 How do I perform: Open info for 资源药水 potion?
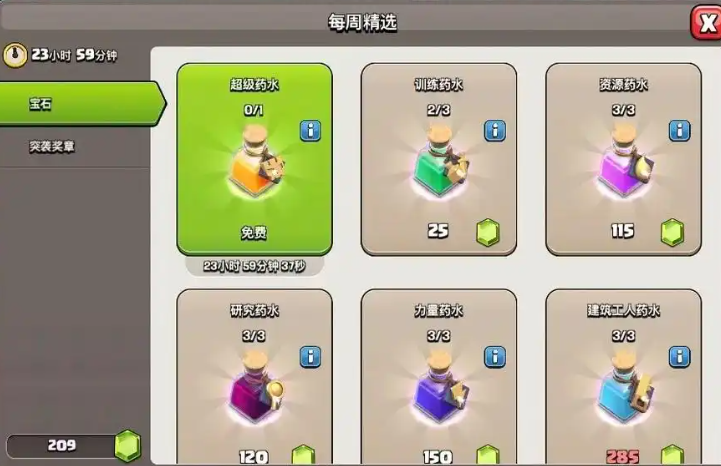tap(680, 131)
